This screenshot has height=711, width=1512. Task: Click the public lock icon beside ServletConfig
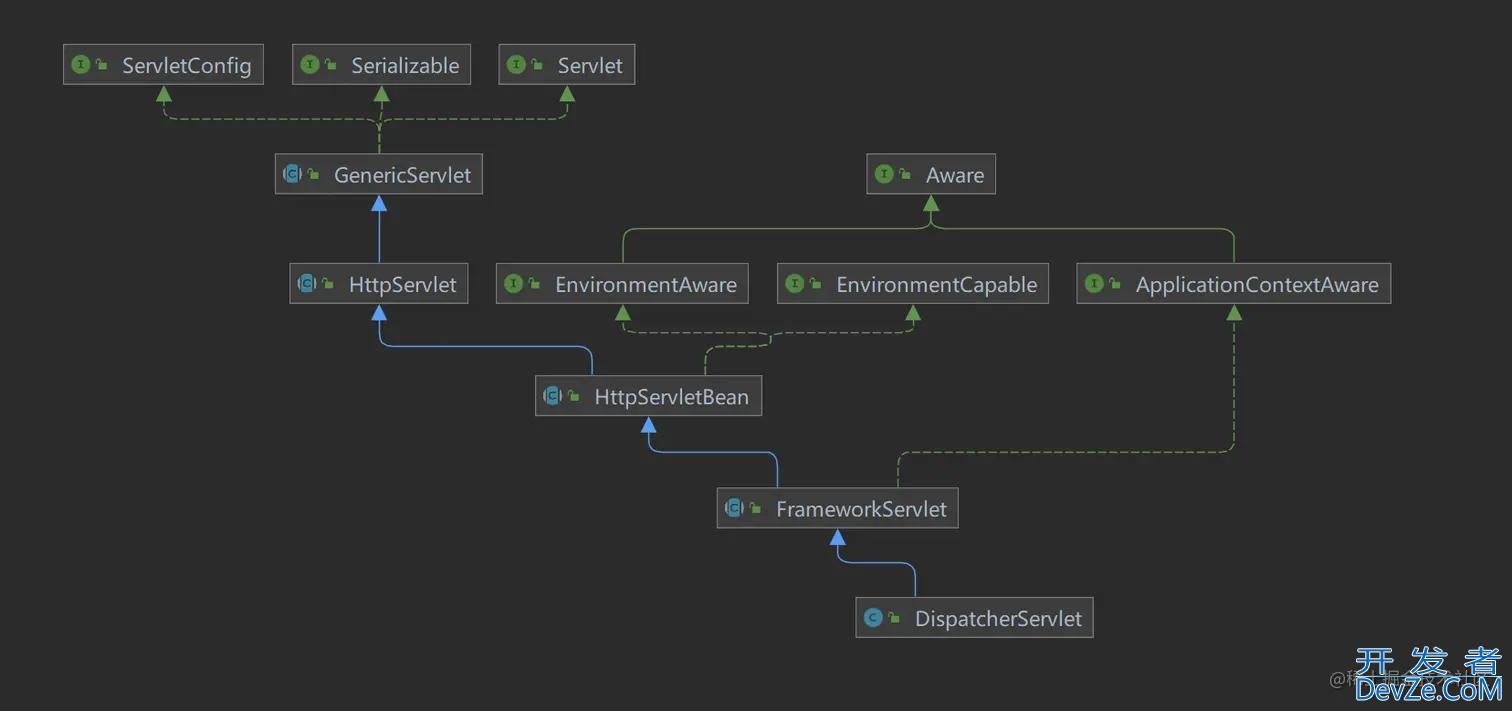(101, 65)
